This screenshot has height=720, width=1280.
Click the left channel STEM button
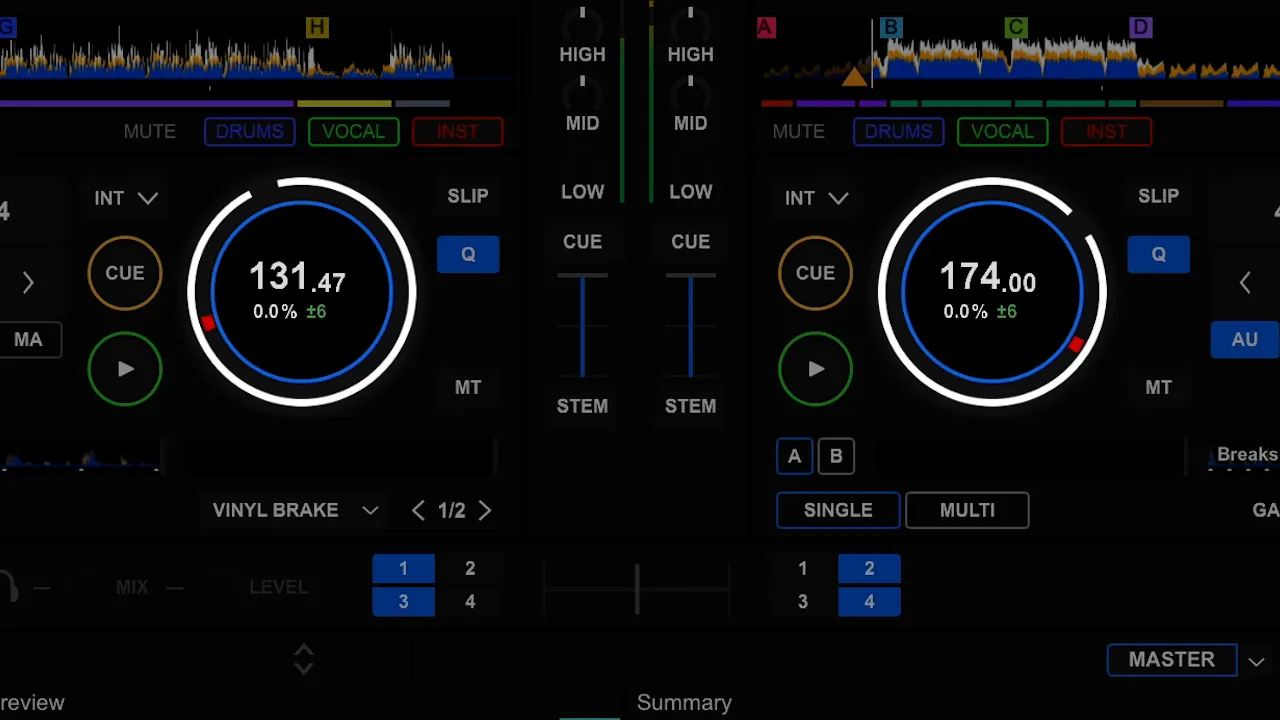pyautogui.click(x=582, y=406)
